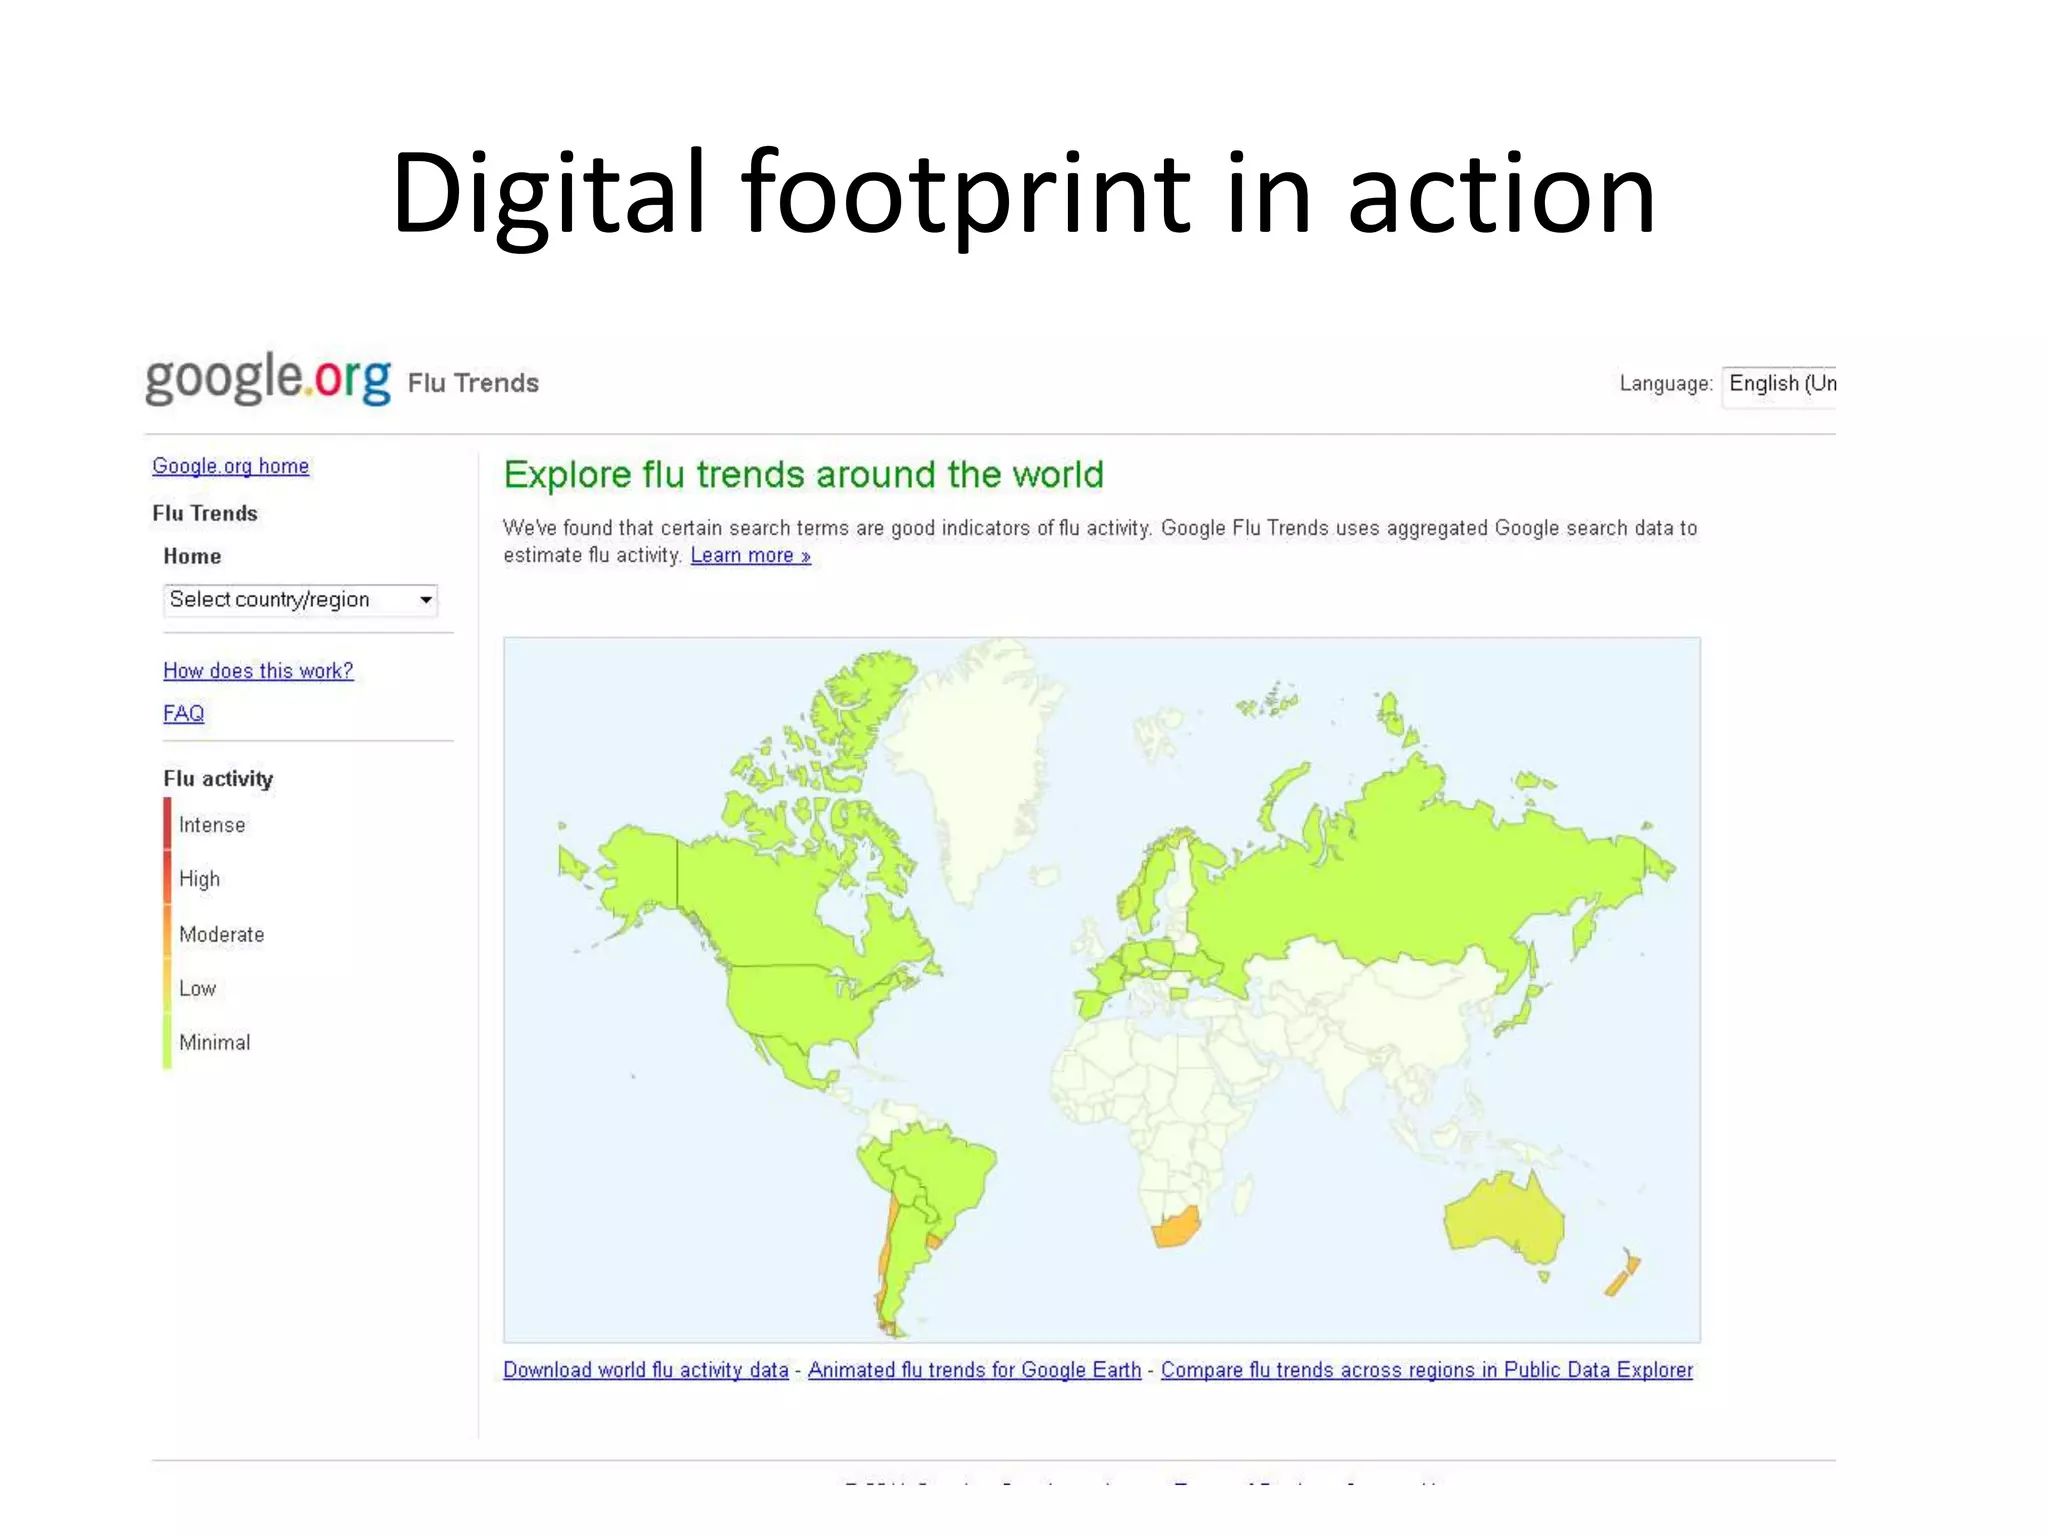The width and height of the screenshot is (2048, 1536).
Task: Open Animated flu trends for Google Earth
Action: point(974,1370)
